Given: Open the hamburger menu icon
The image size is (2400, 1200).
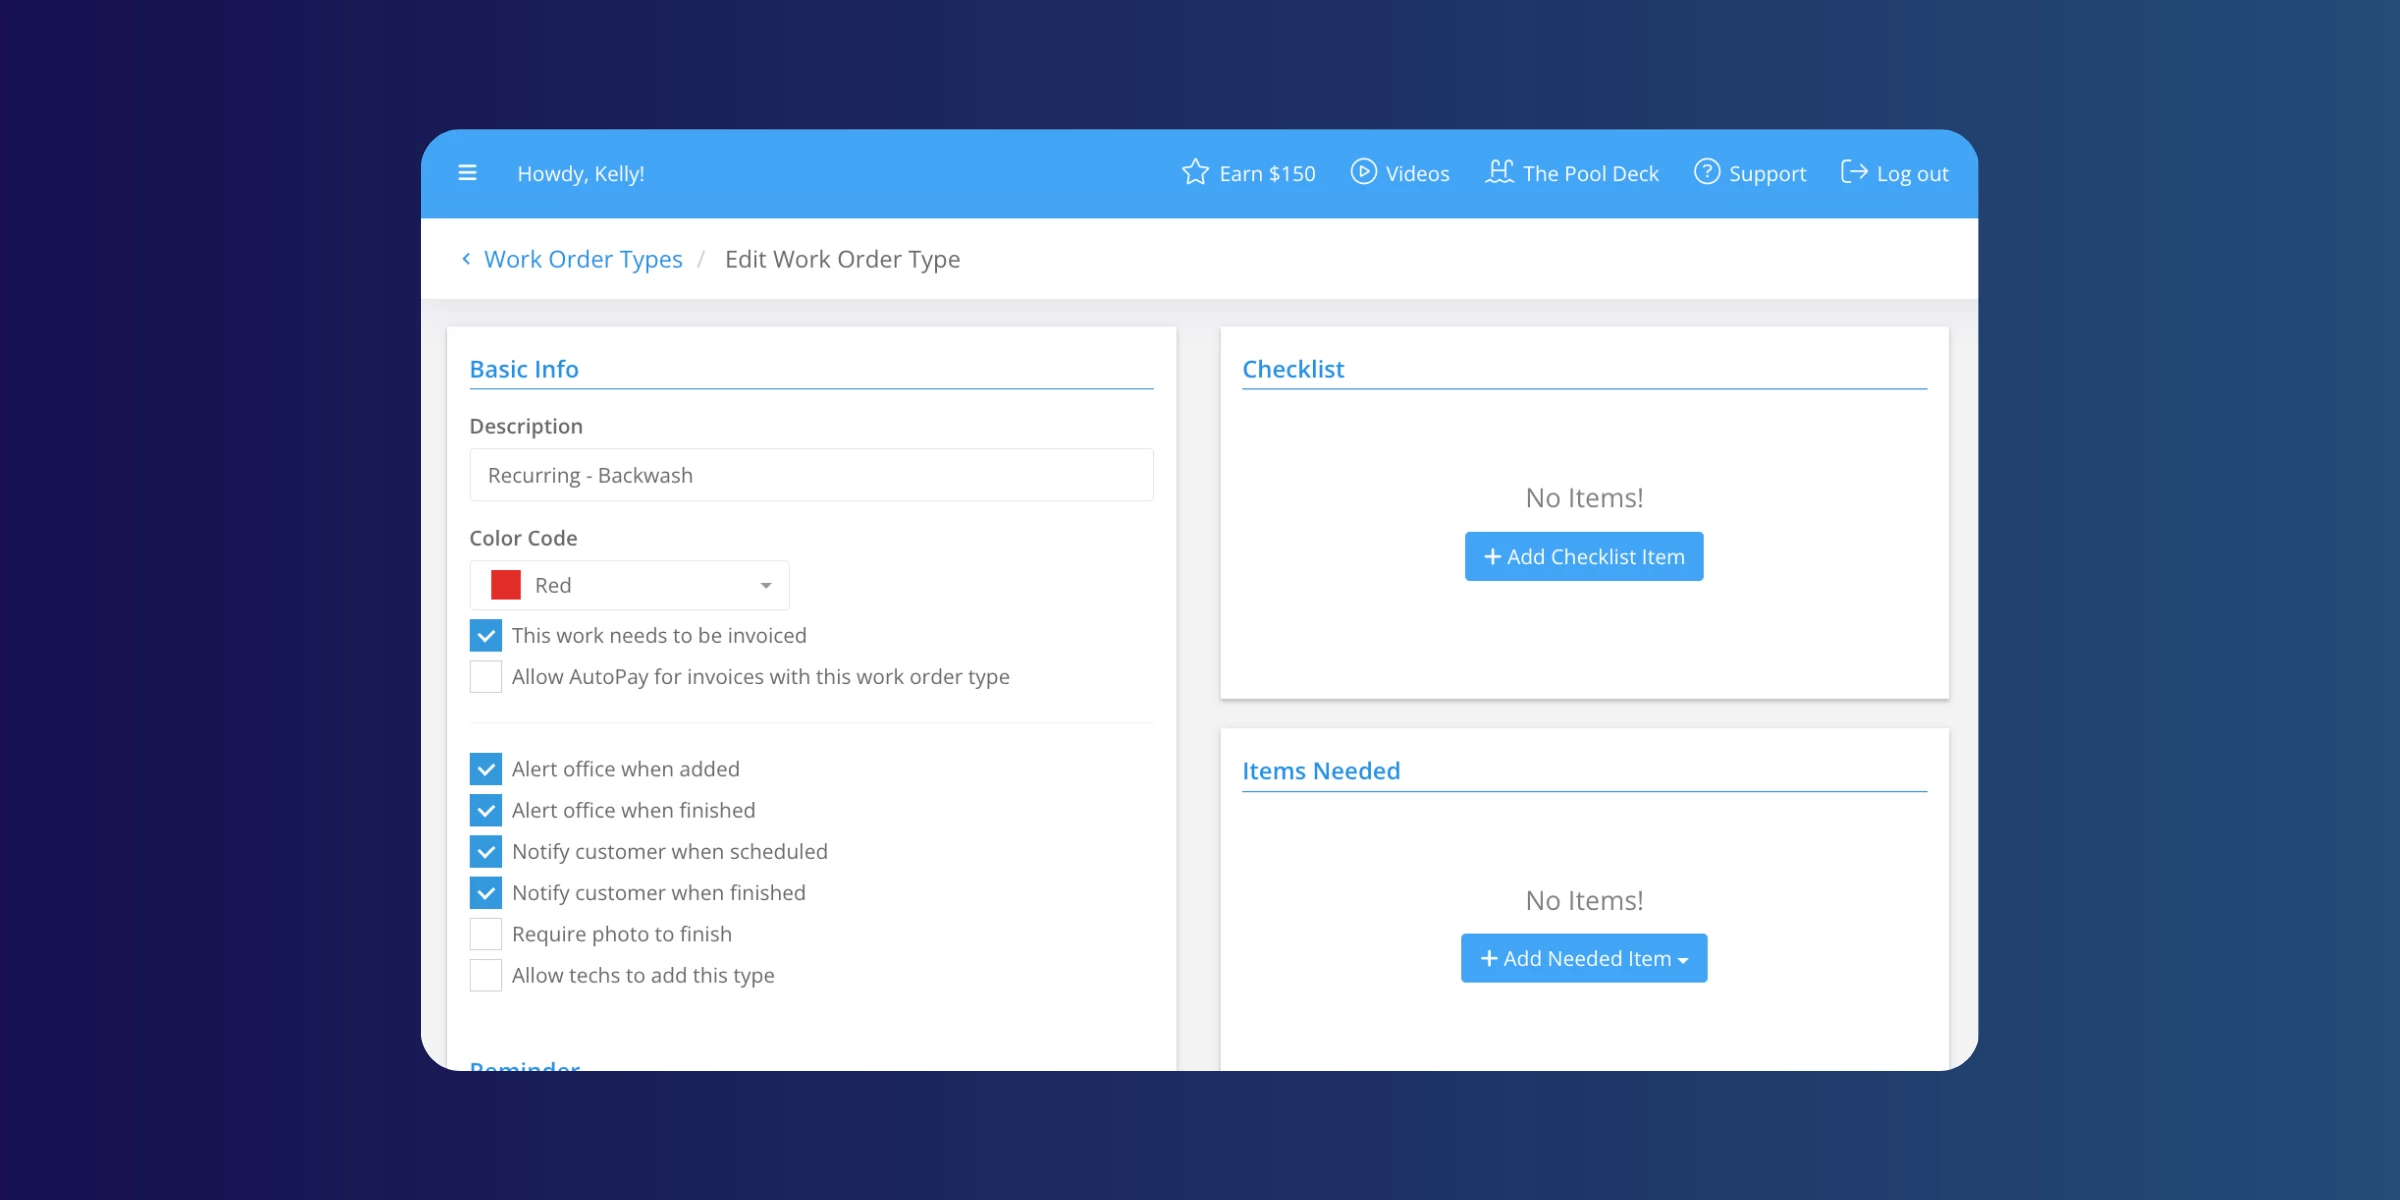Looking at the screenshot, I should click(x=467, y=173).
